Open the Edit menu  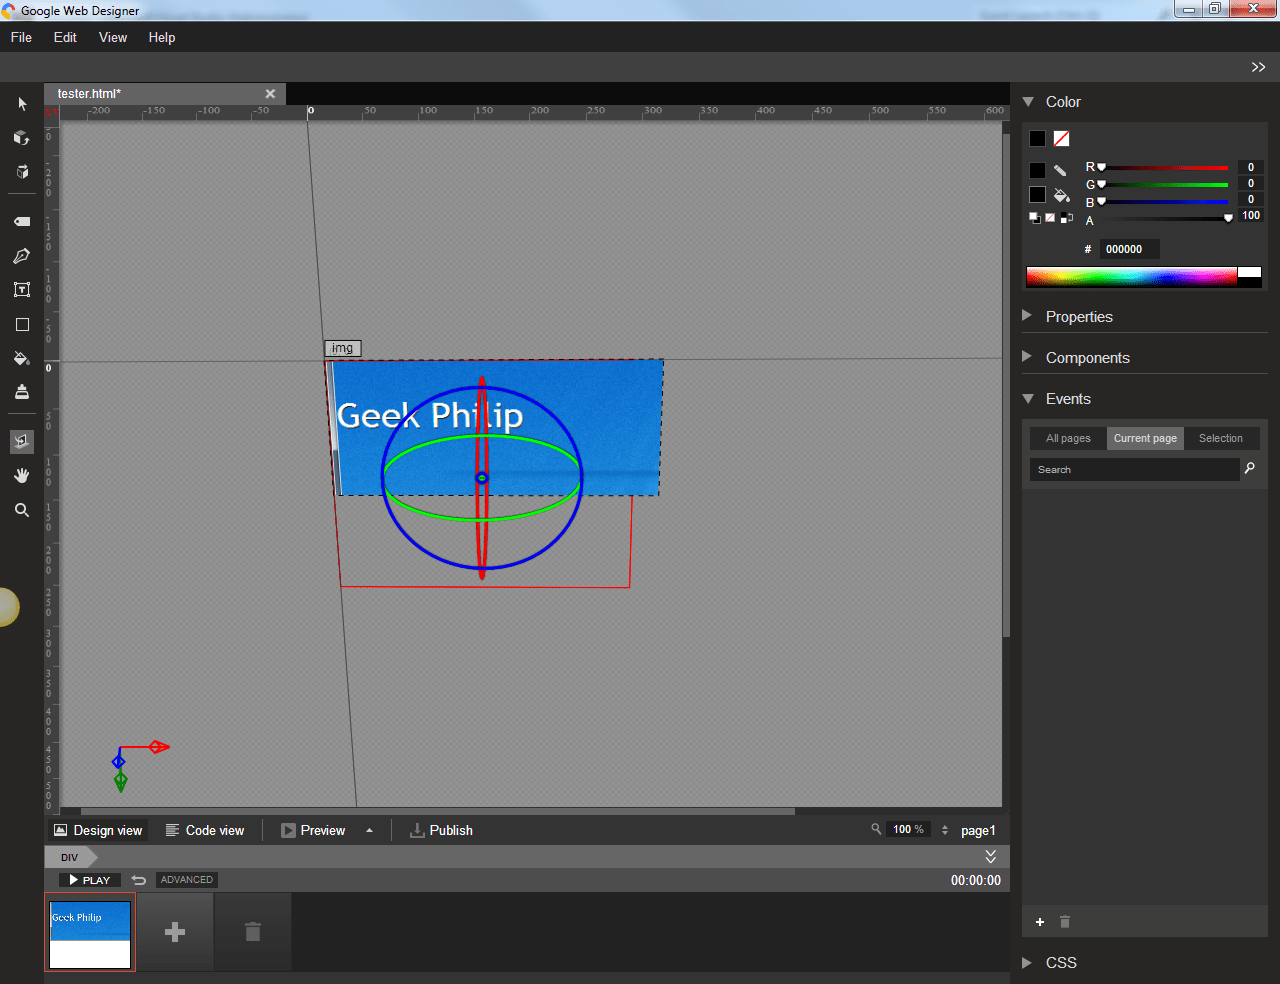tap(65, 37)
